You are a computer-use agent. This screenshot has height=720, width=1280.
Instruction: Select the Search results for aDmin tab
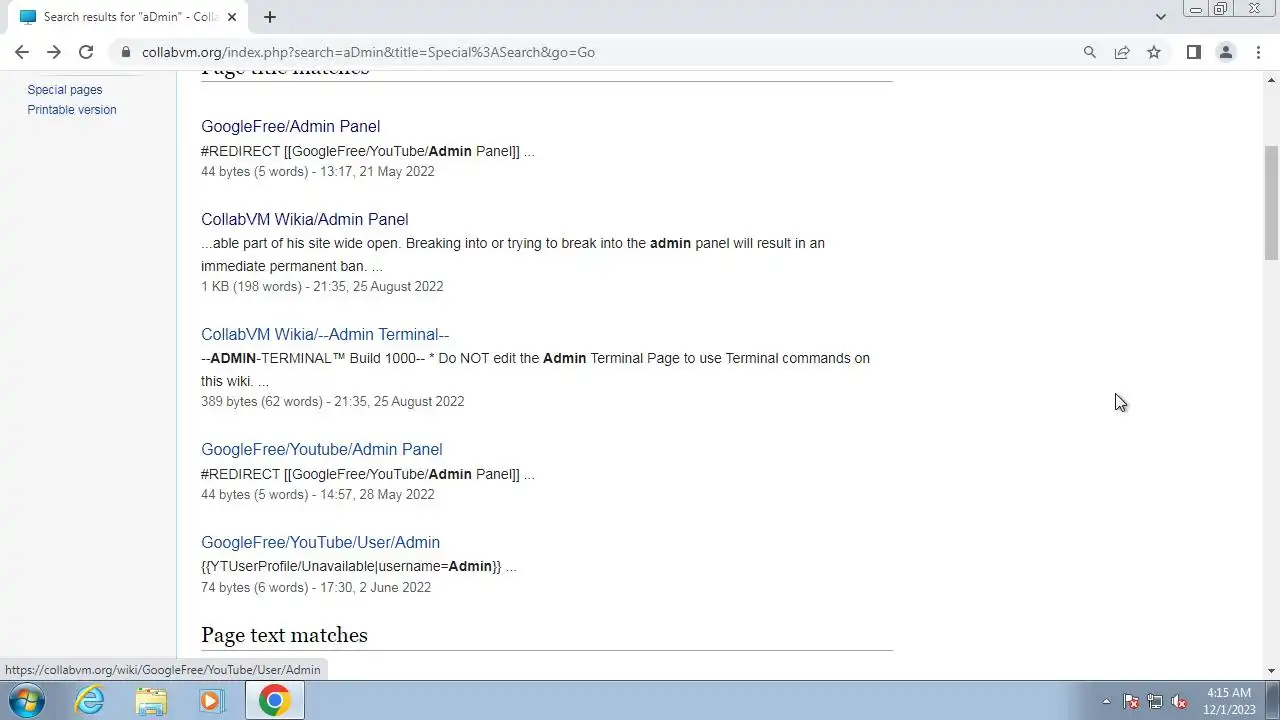tap(130, 17)
